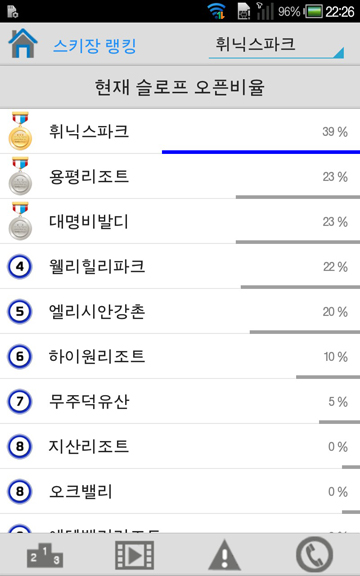Select the 오크밸리 row
Screen dimensions: 360x576
tap(180, 491)
